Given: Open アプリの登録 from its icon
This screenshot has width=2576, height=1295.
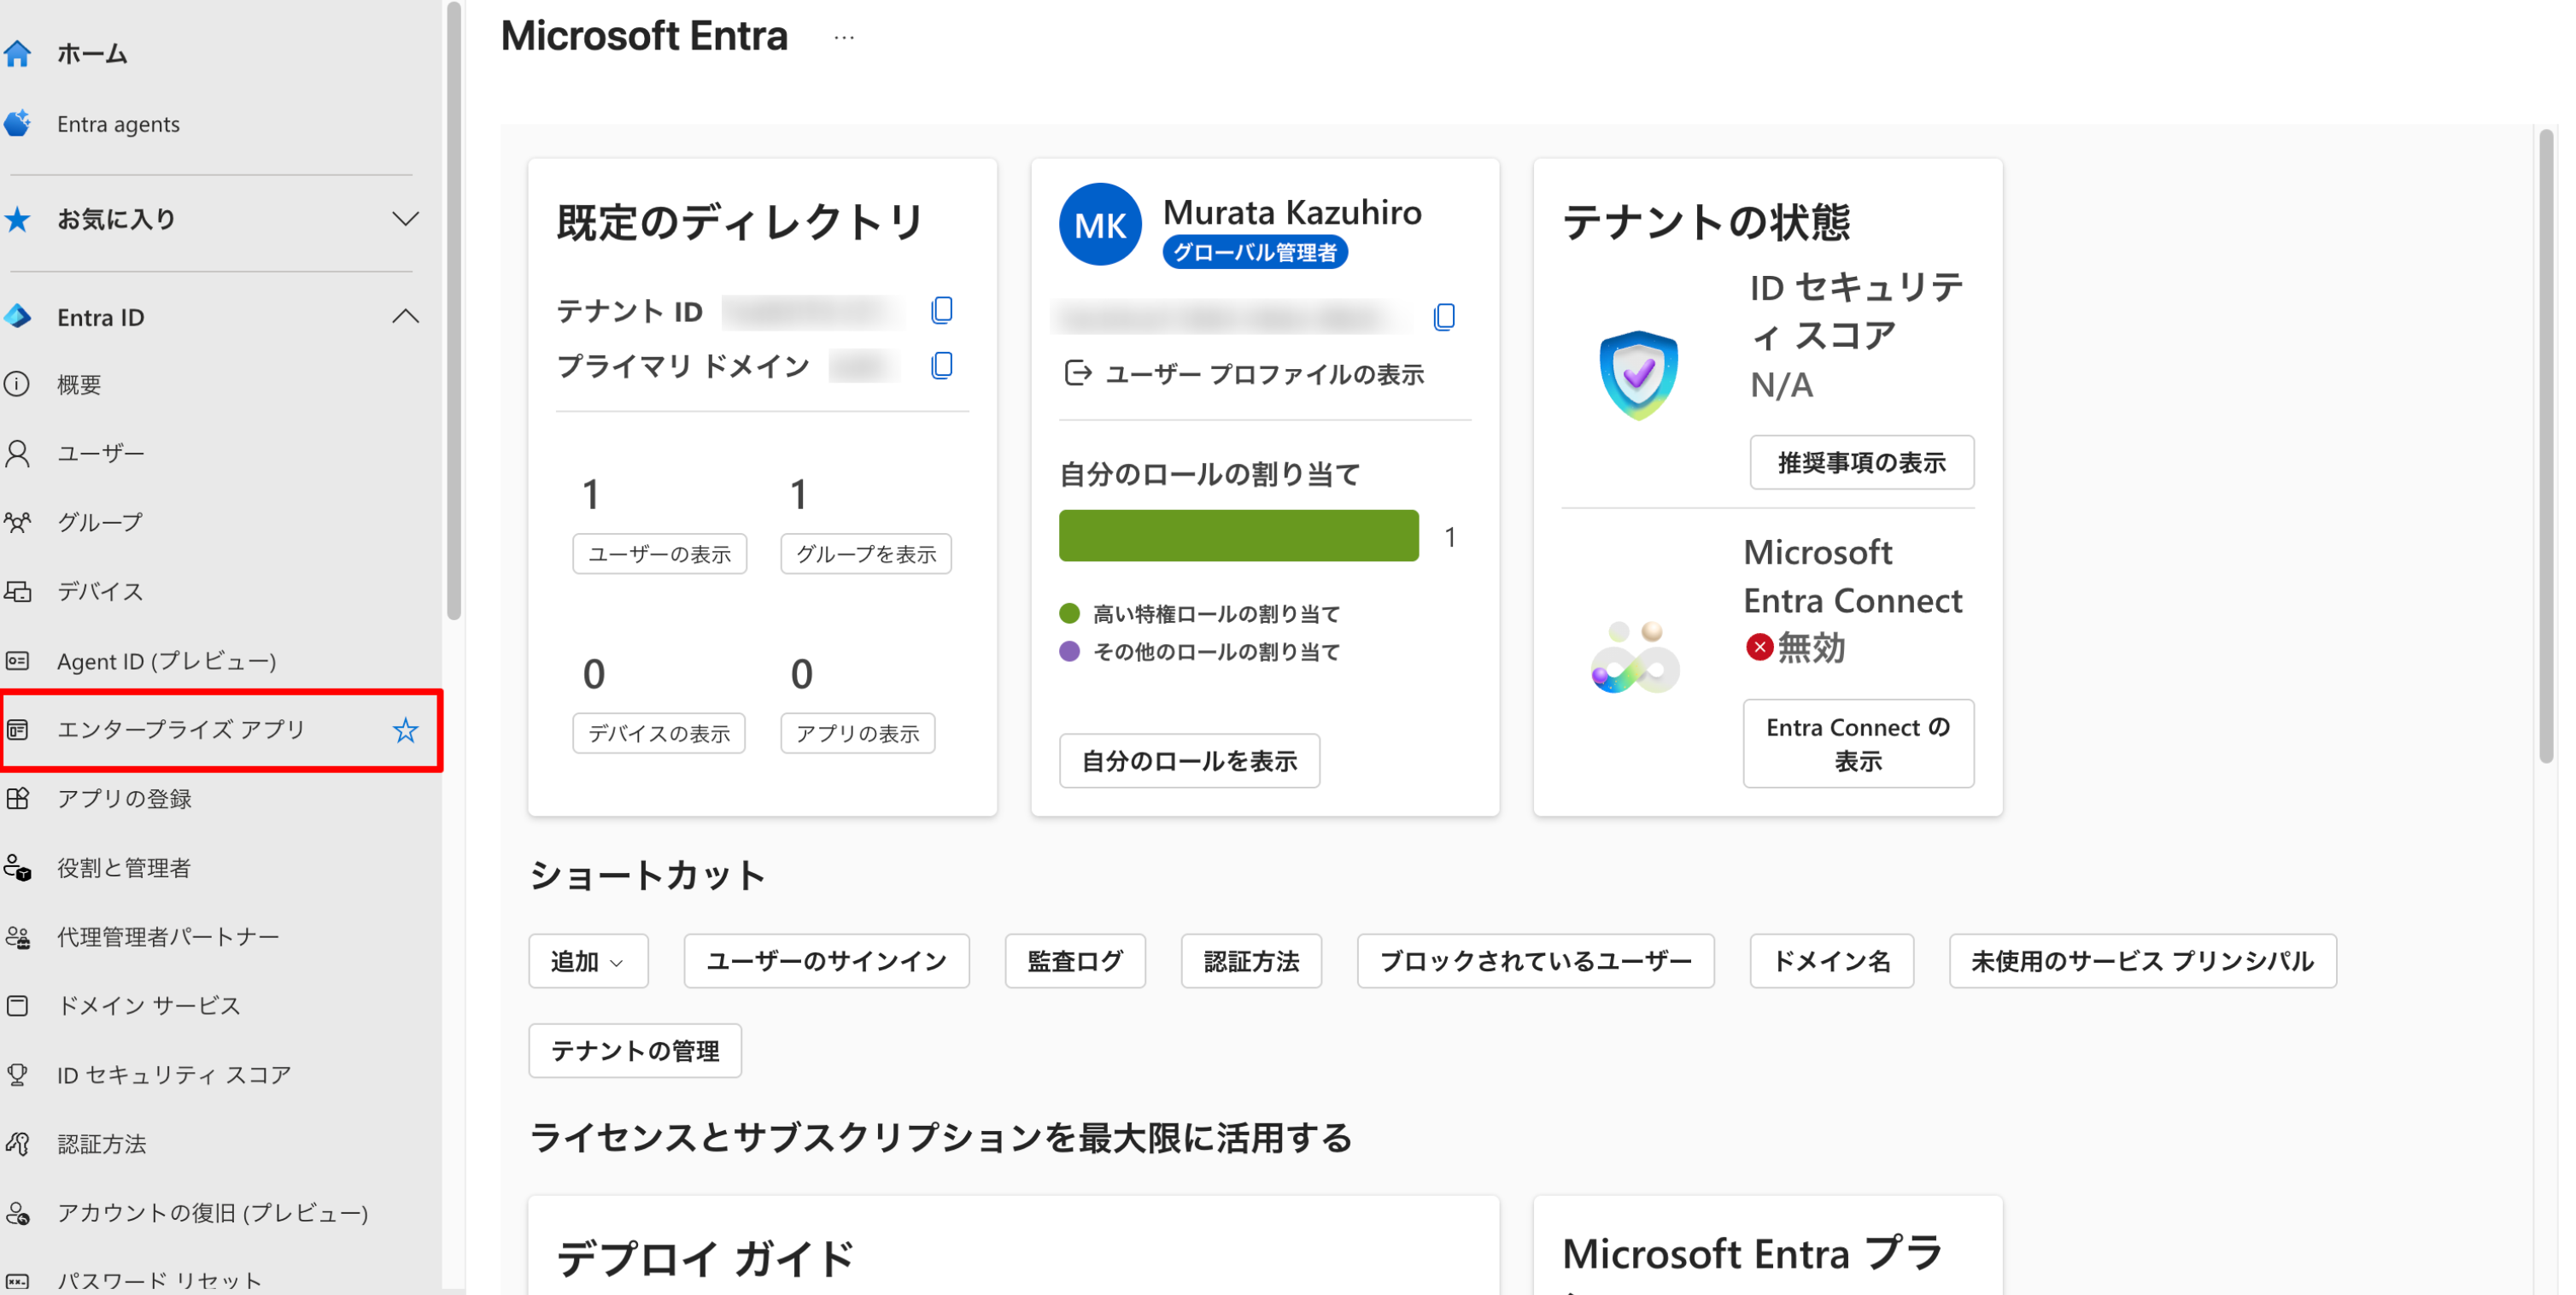Looking at the screenshot, I should (x=18, y=798).
